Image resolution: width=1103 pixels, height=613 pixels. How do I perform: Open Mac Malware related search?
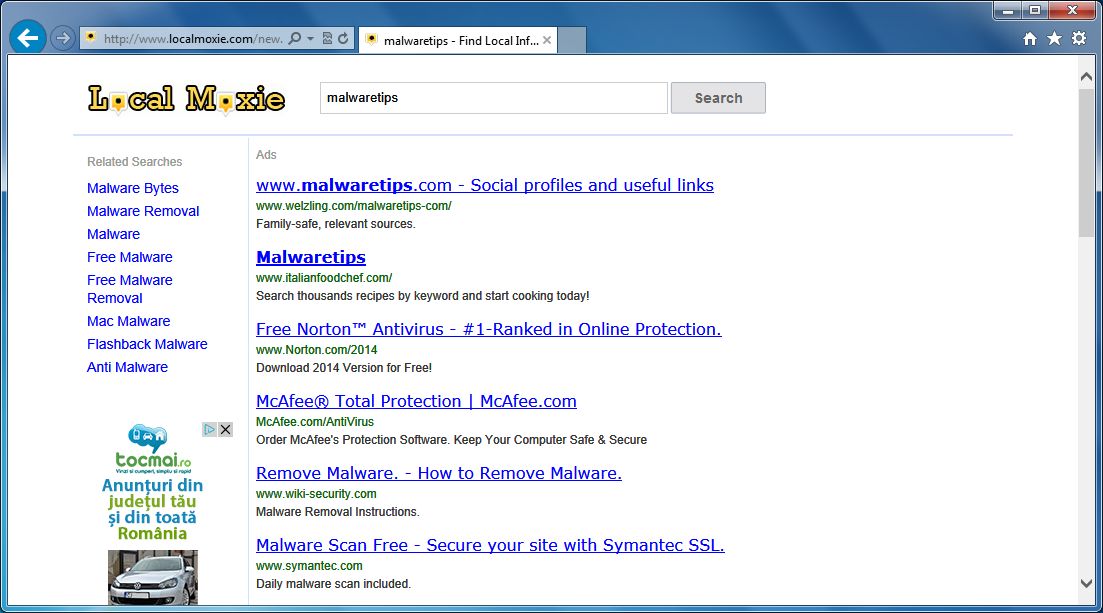[129, 321]
